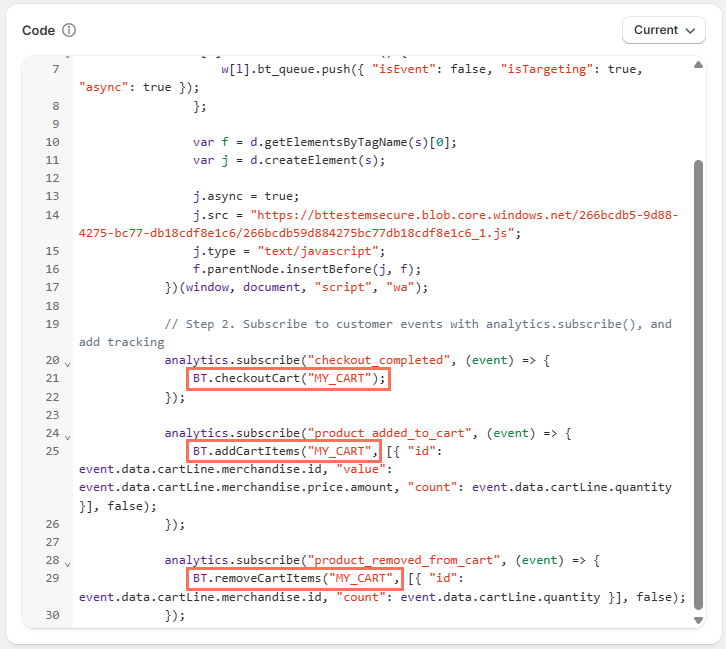Click line number 14 in the gutter

(x=52, y=215)
